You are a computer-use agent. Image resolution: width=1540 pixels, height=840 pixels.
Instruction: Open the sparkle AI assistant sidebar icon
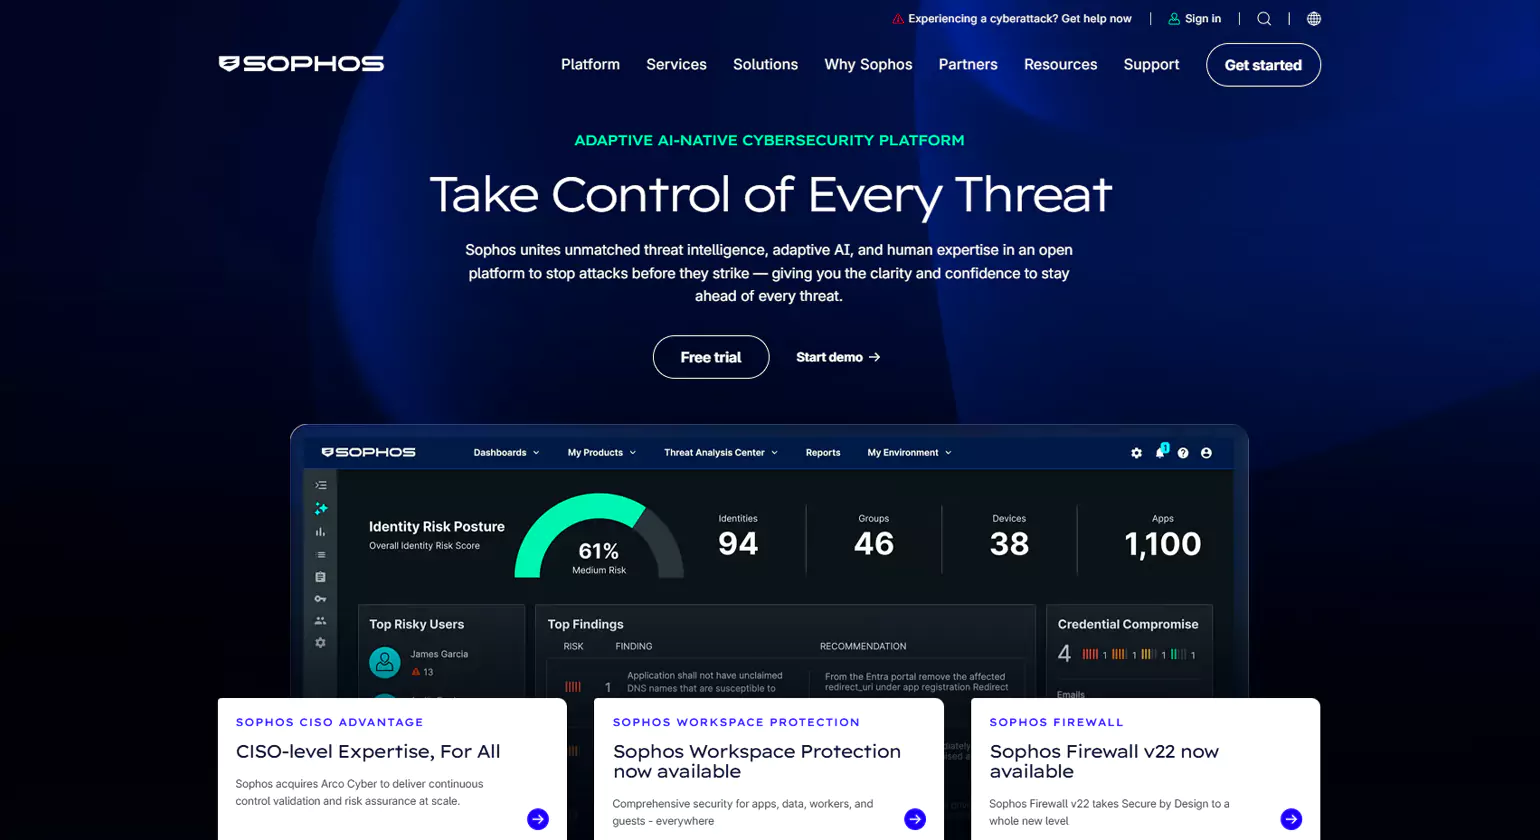tap(321, 508)
